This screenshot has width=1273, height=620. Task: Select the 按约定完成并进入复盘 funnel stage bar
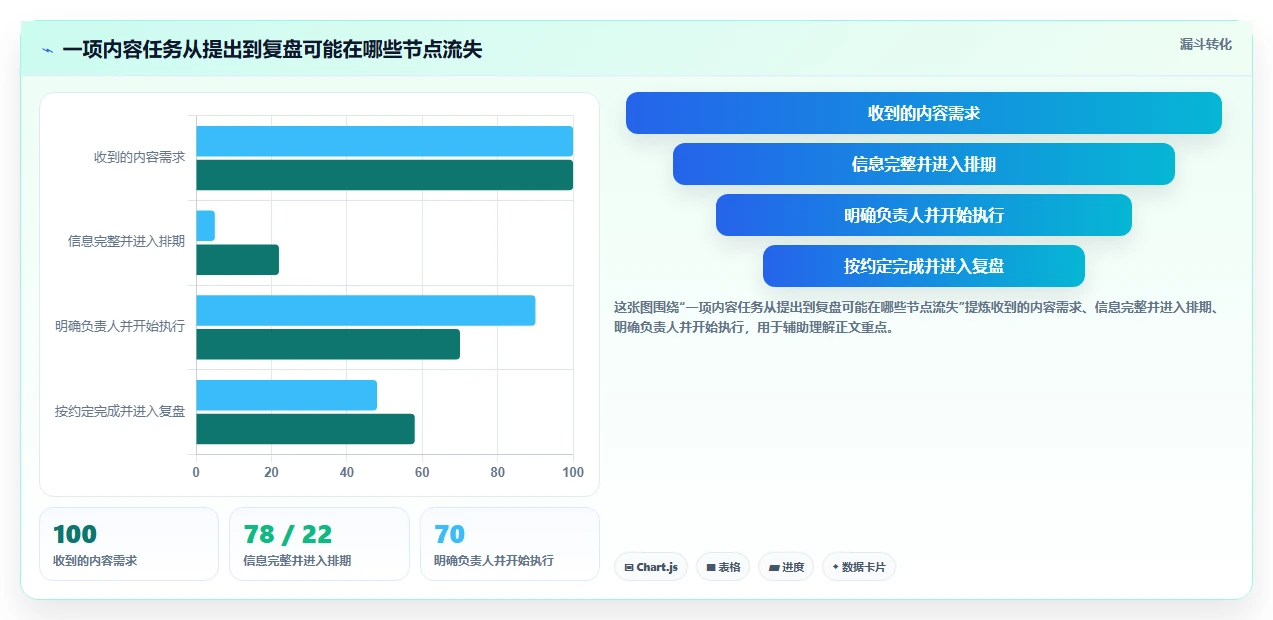[923, 266]
